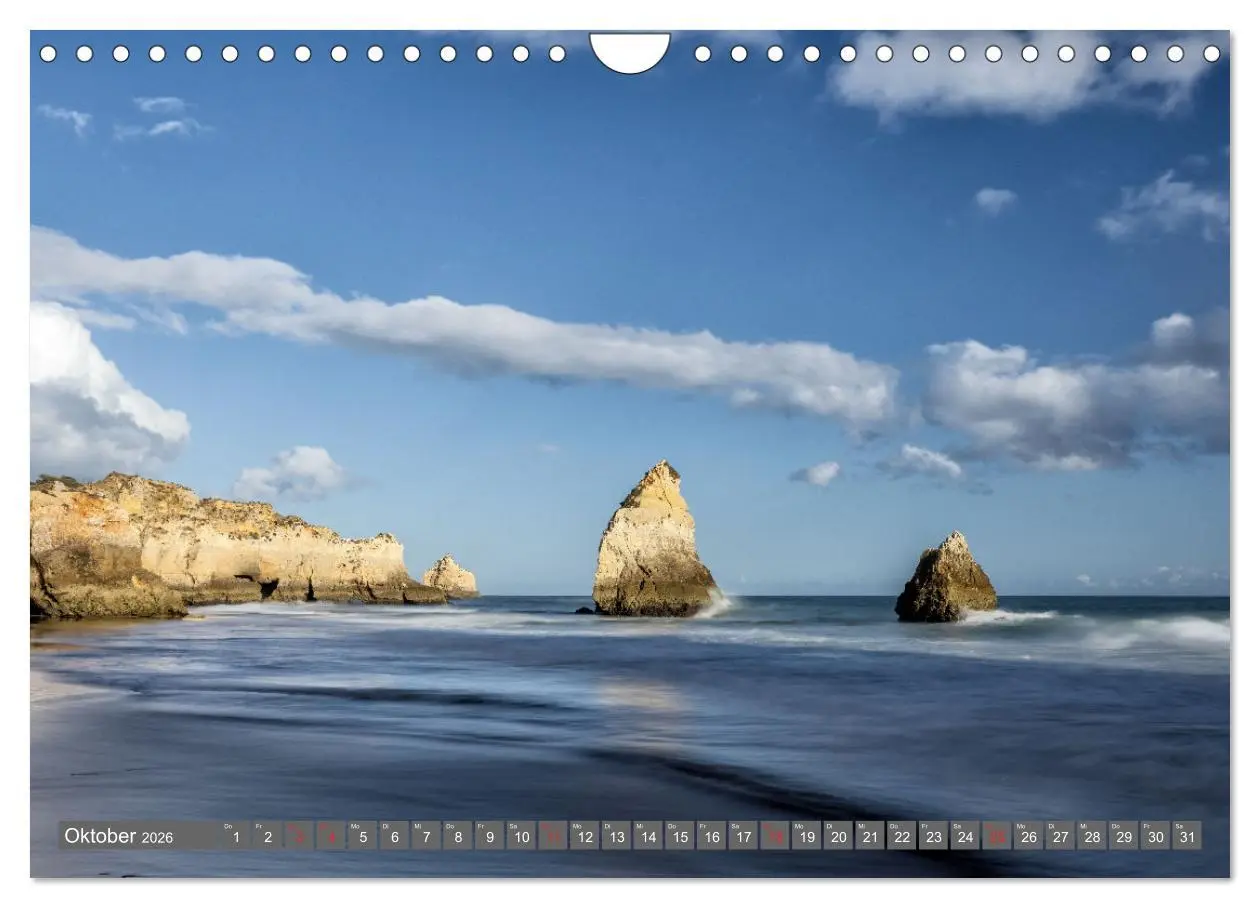The image size is (1260, 908).
Task: Select day 26 in the date strip
Action: (x=1028, y=836)
